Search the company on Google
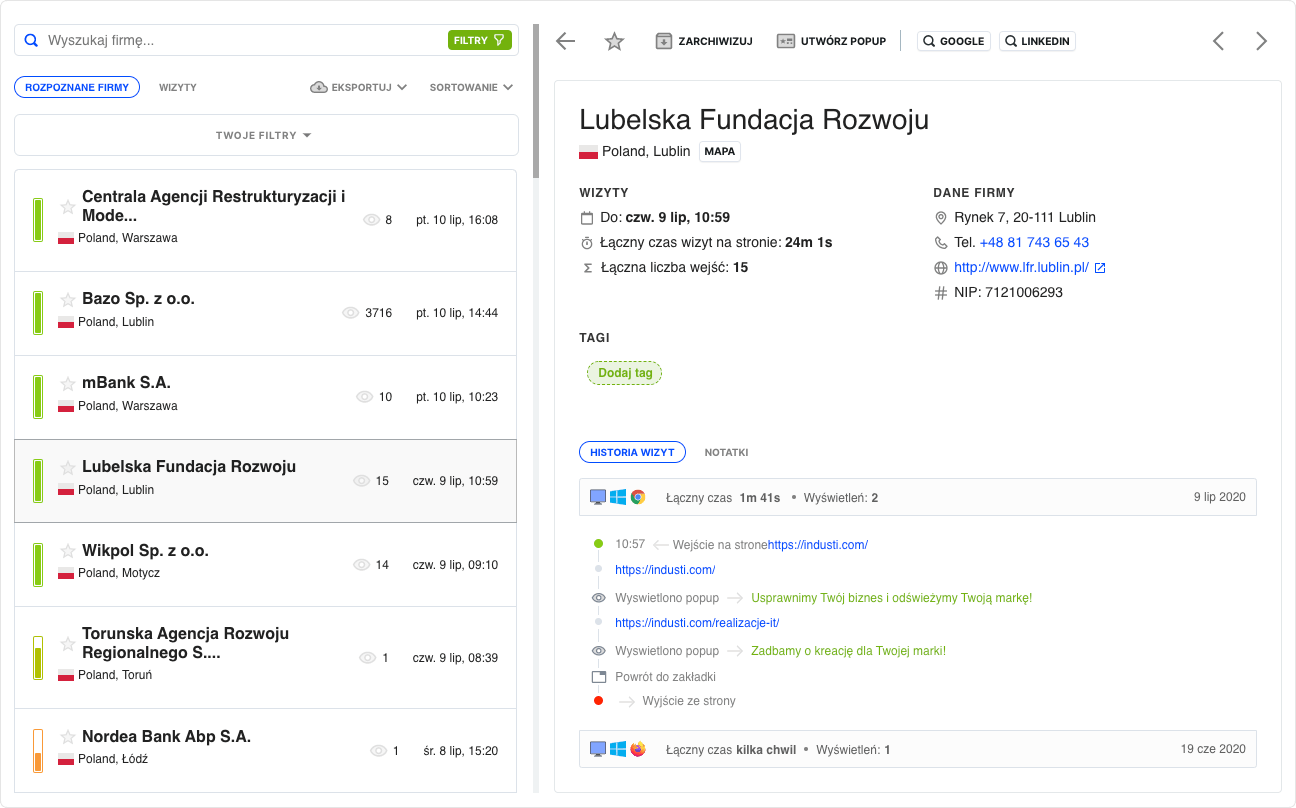 click(954, 41)
